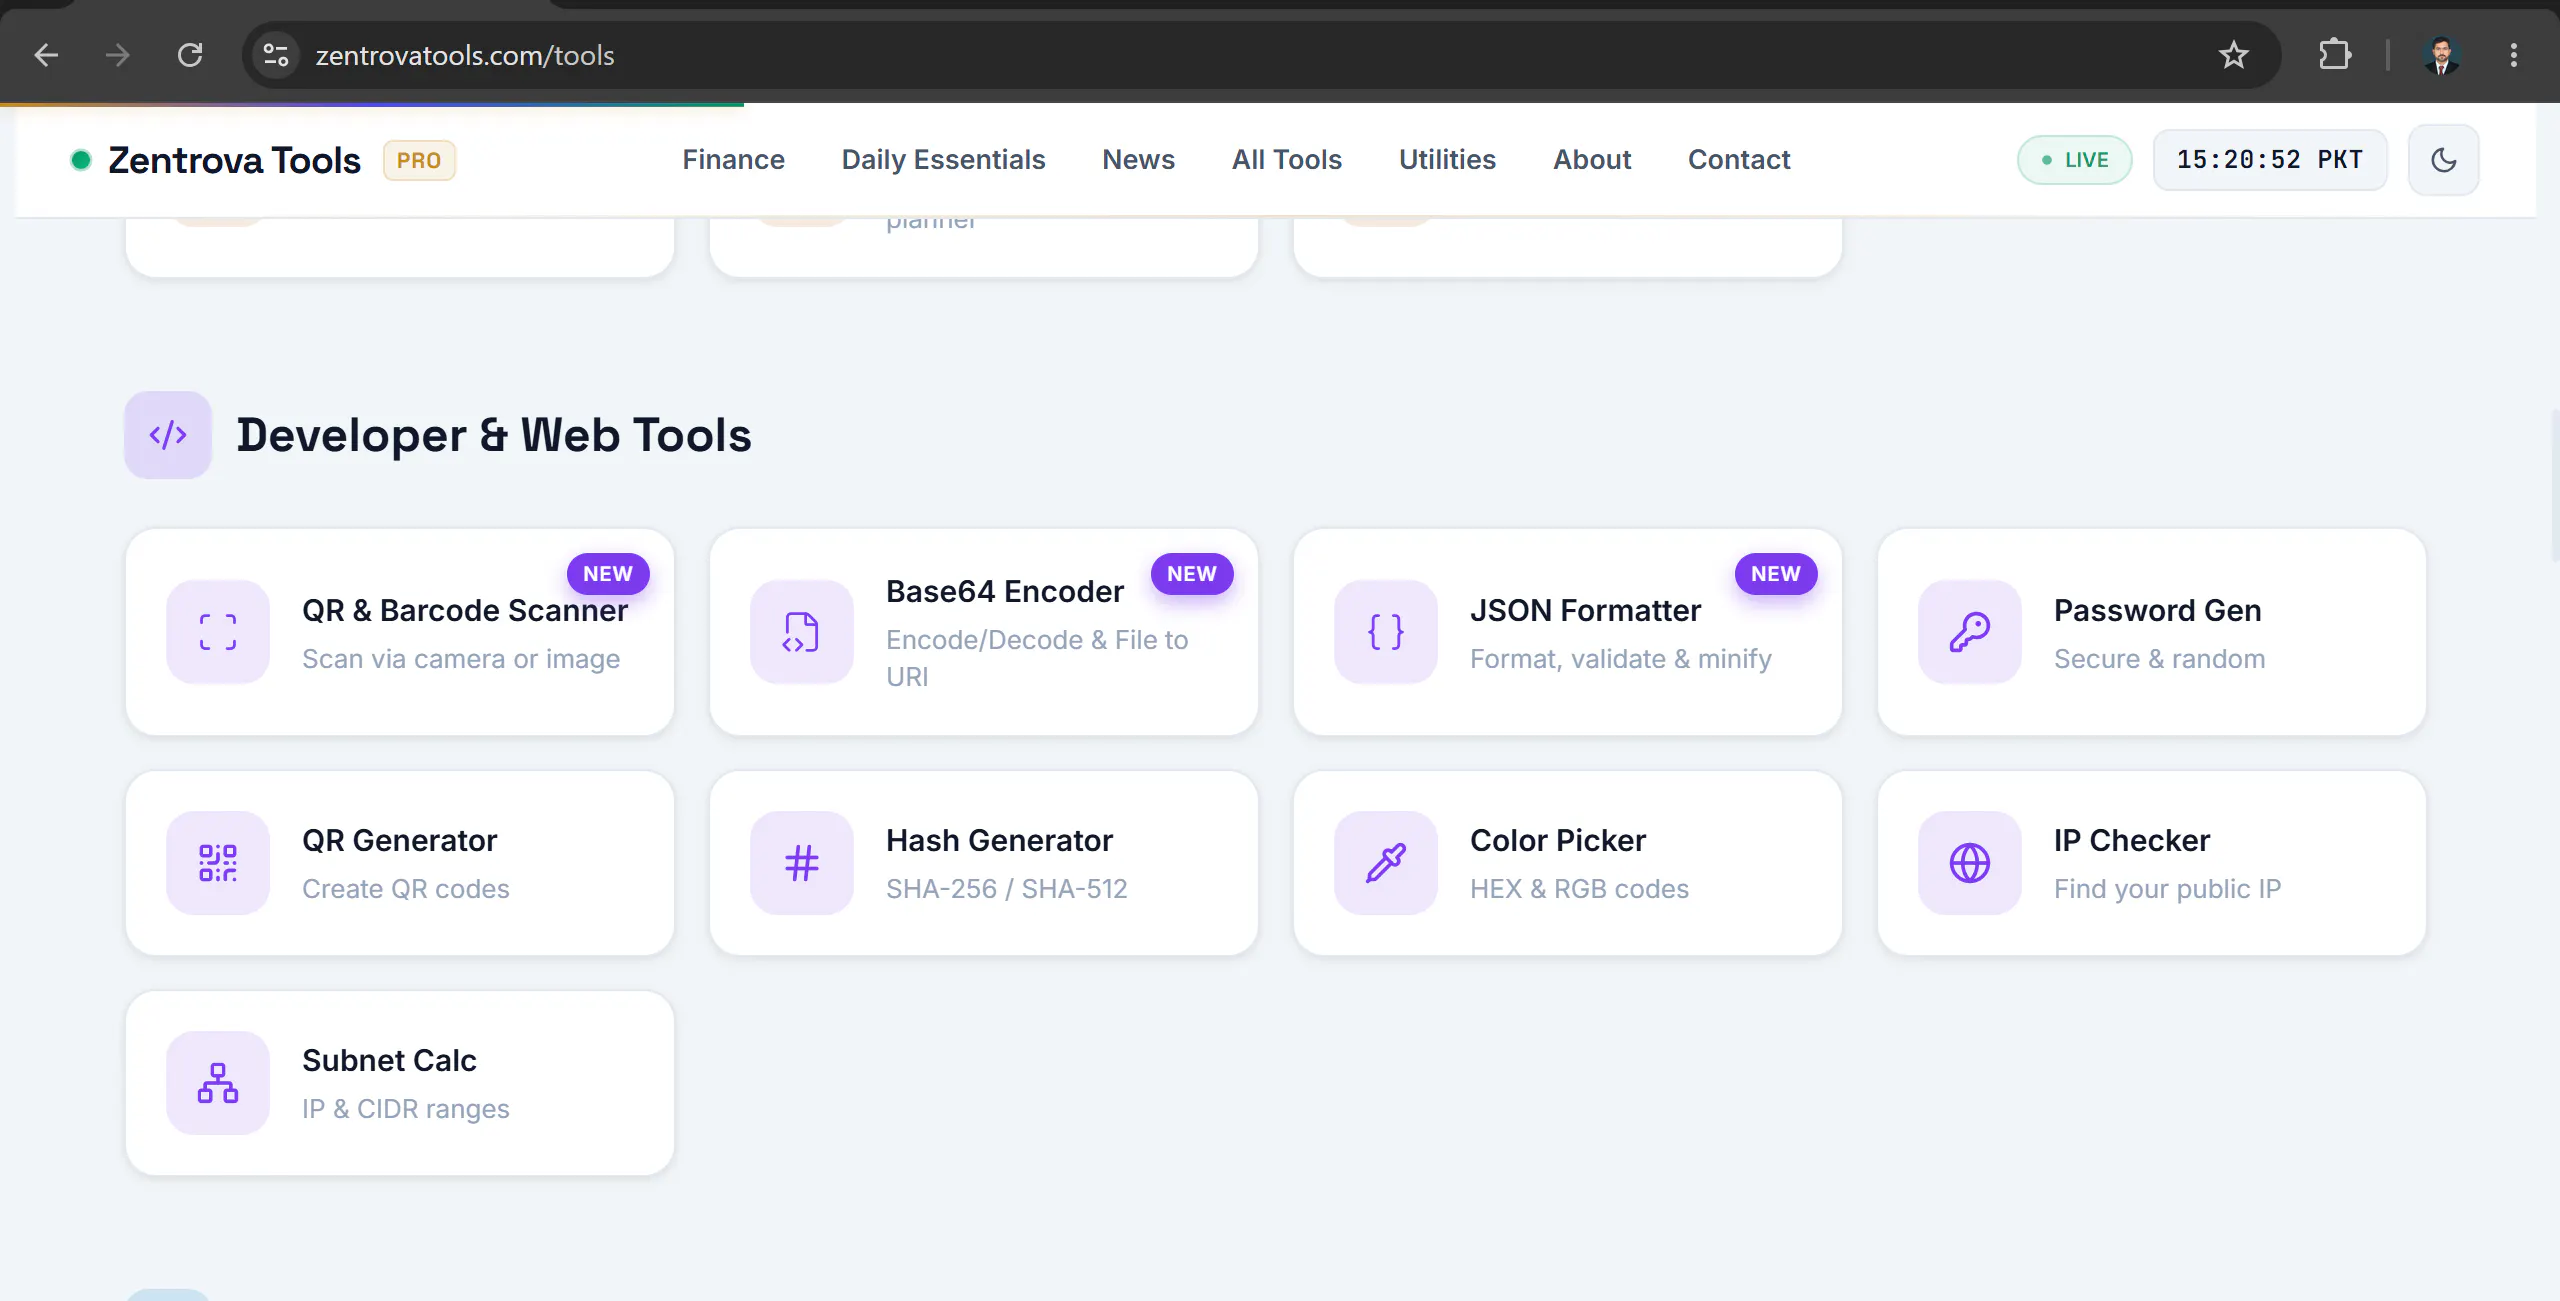Click the JSON Formatter braces icon
Image resolution: width=2560 pixels, height=1301 pixels.
tap(1386, 632)
